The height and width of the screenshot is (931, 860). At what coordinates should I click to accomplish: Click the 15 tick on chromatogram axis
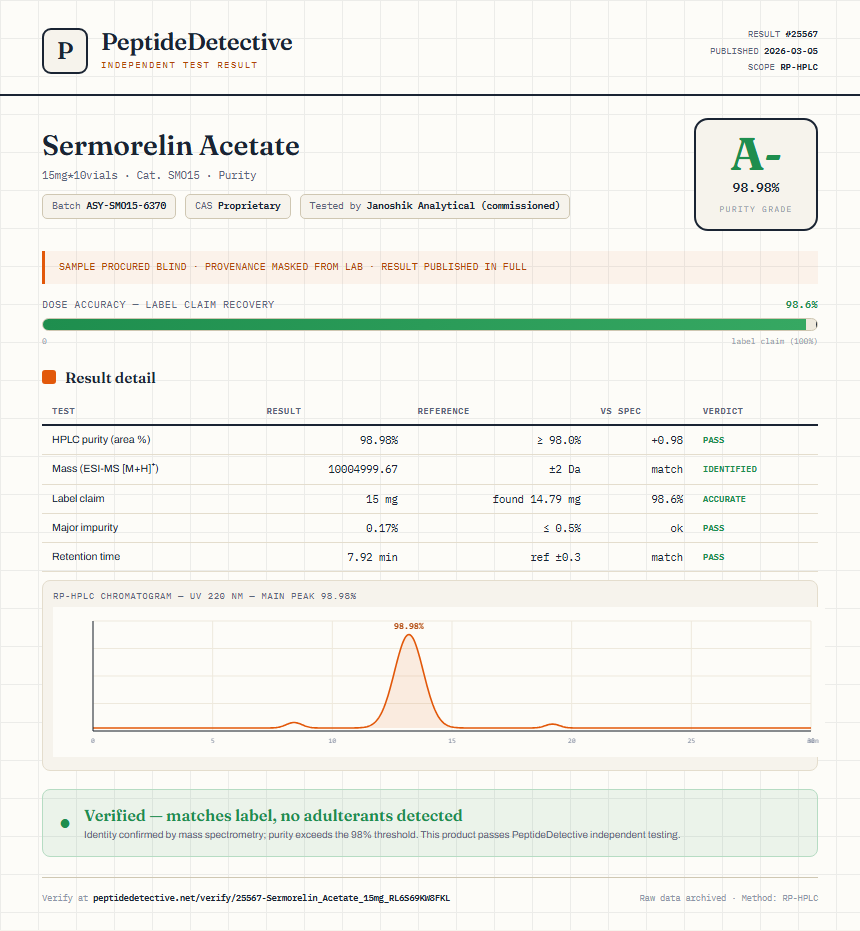tap(452, 741)
